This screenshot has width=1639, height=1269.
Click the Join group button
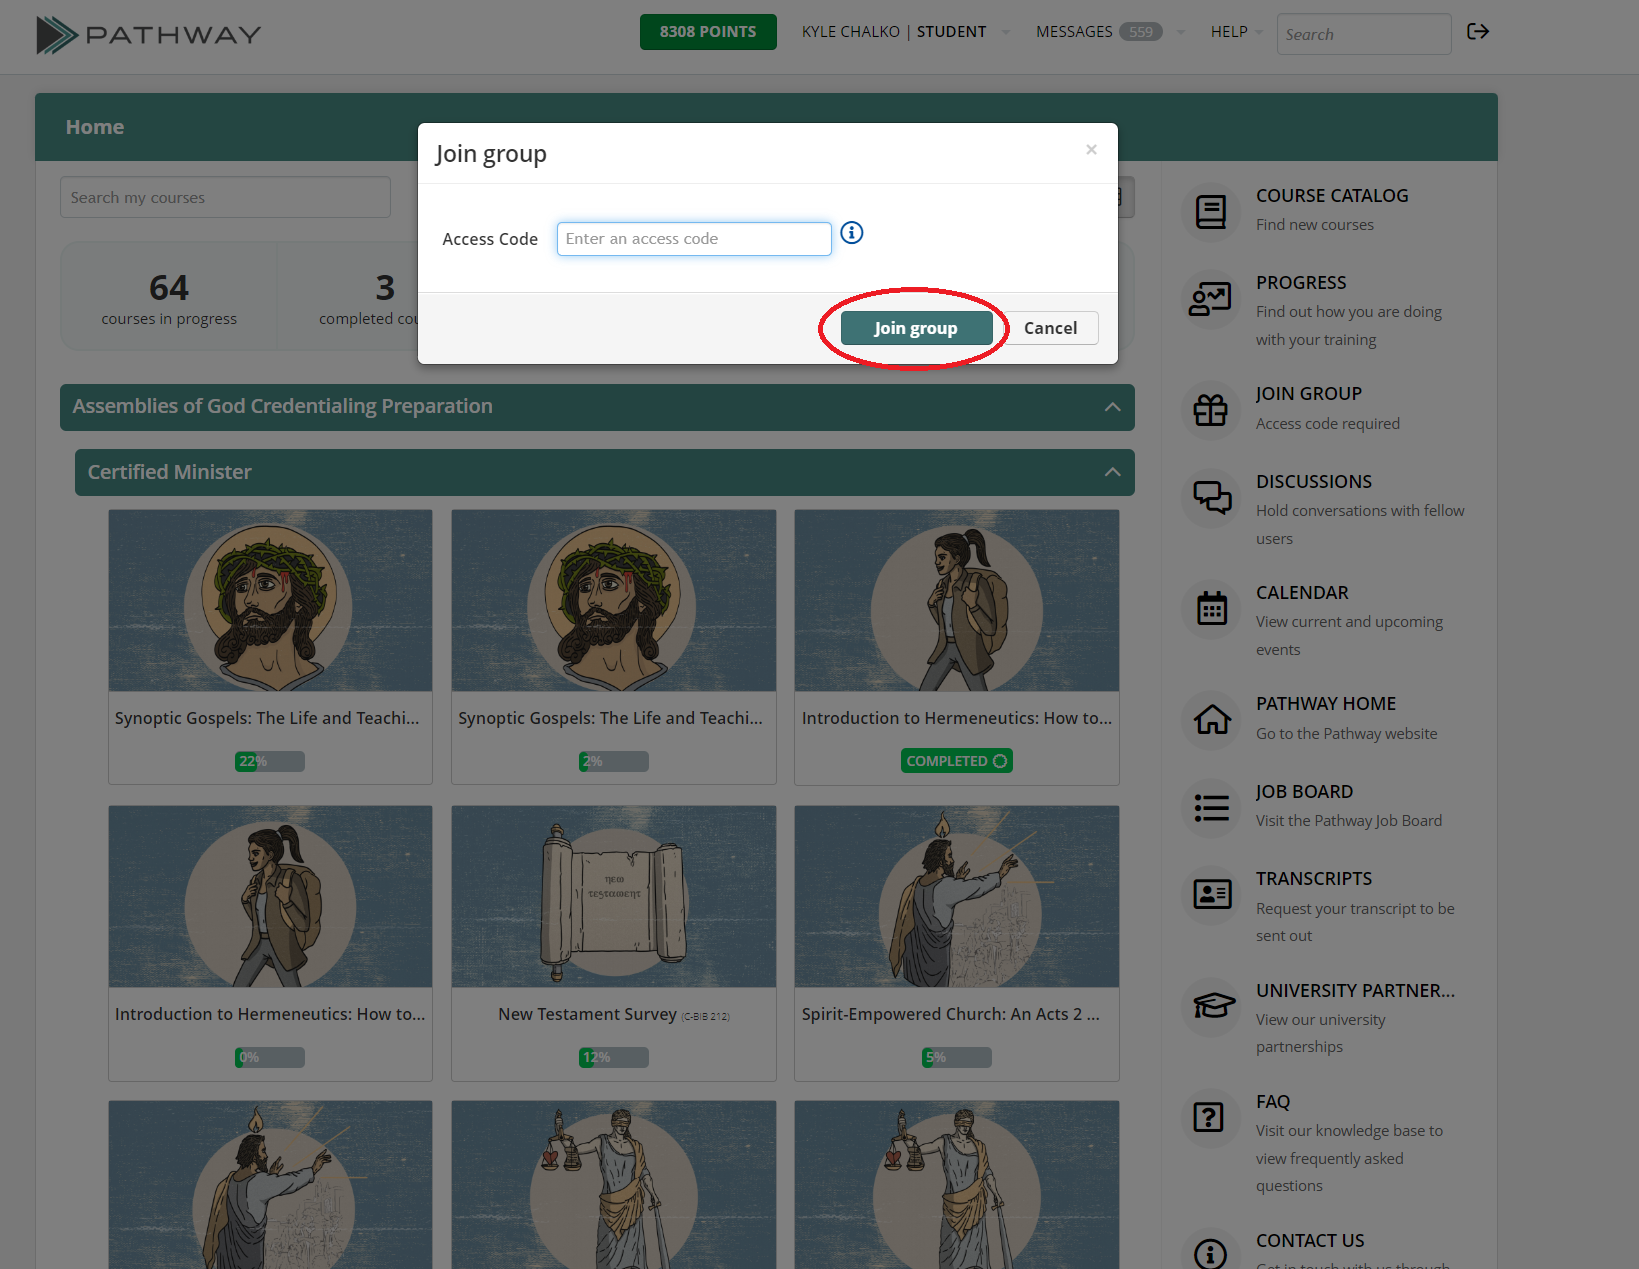click(916, 328)
